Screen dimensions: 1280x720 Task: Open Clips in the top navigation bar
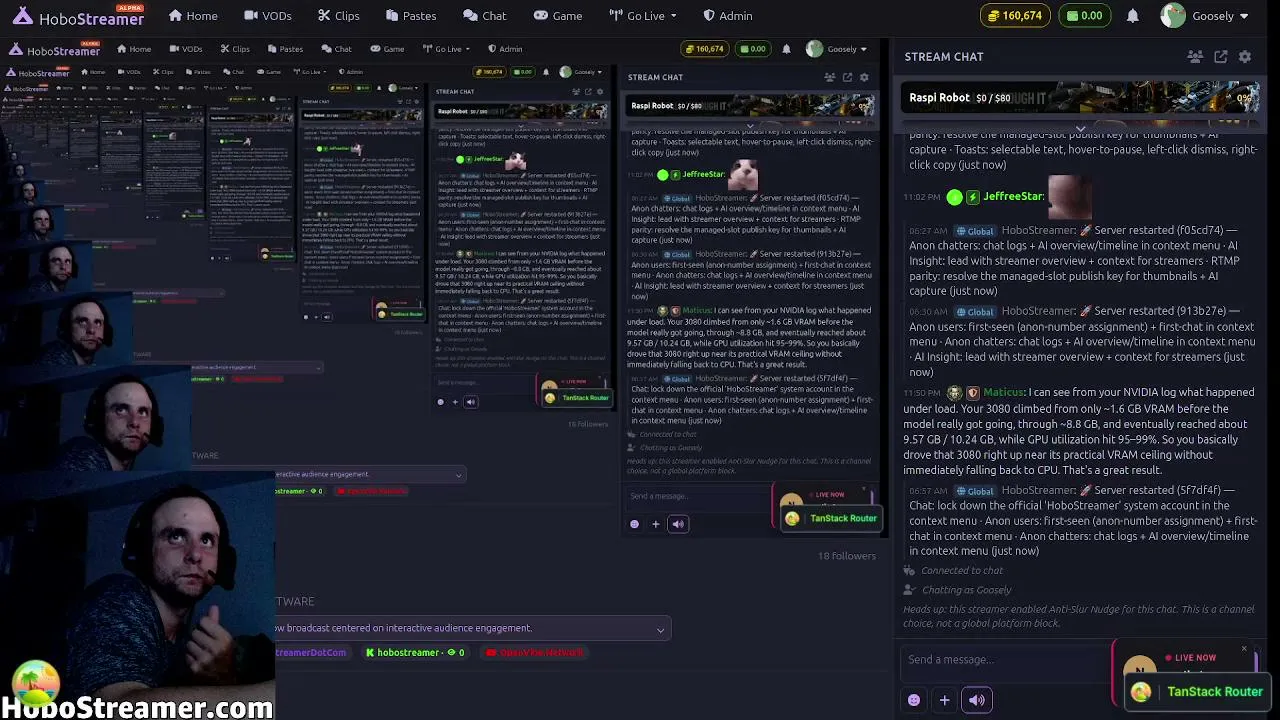[339, 16]
